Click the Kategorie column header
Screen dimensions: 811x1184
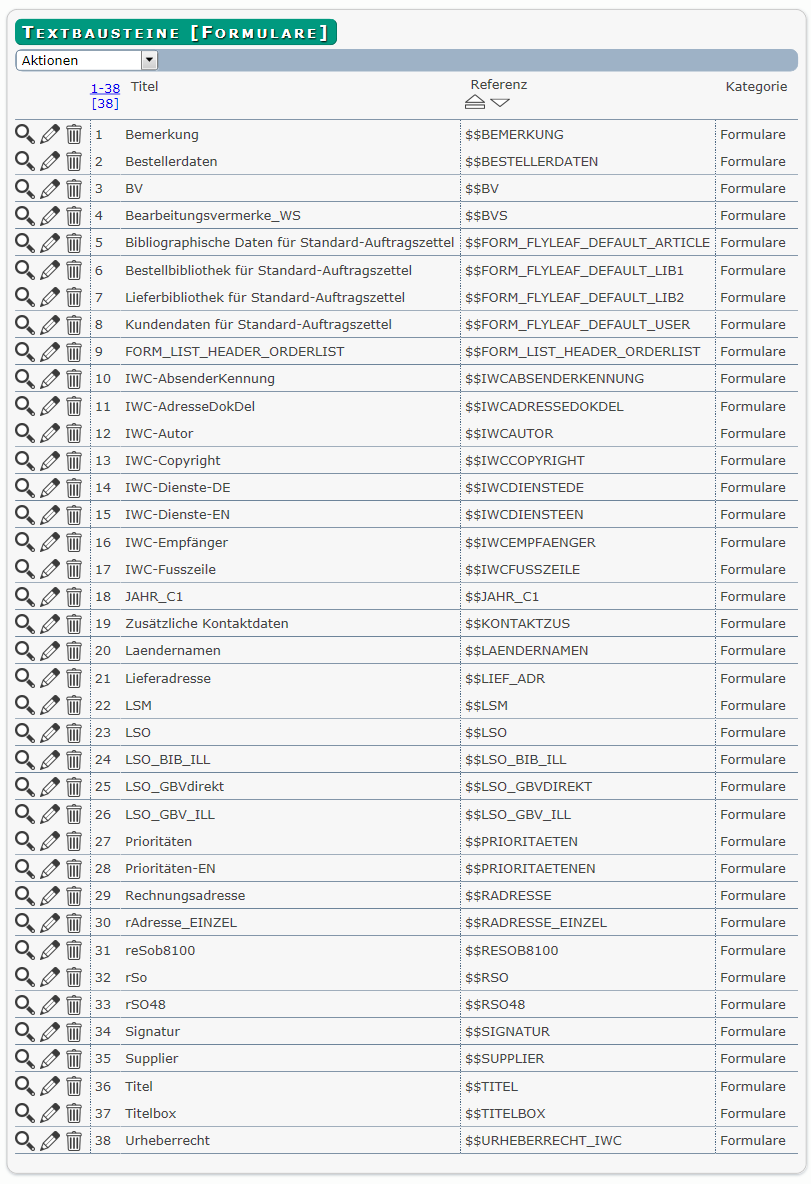(756, 87)
